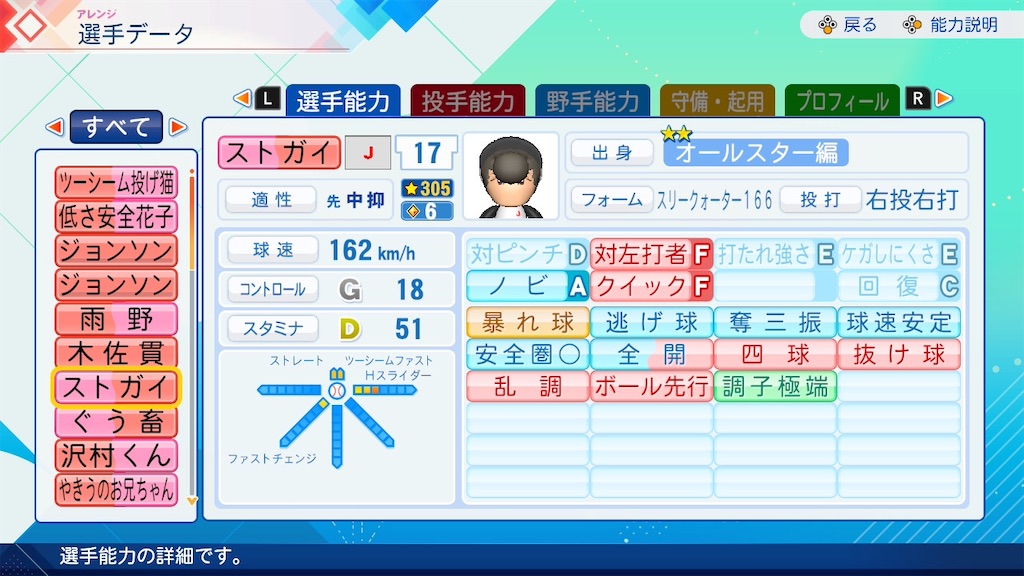Viewport: 1024px width, 576px height.
Task: Click the スタミナ D rank icon
Action: point(350,329)
